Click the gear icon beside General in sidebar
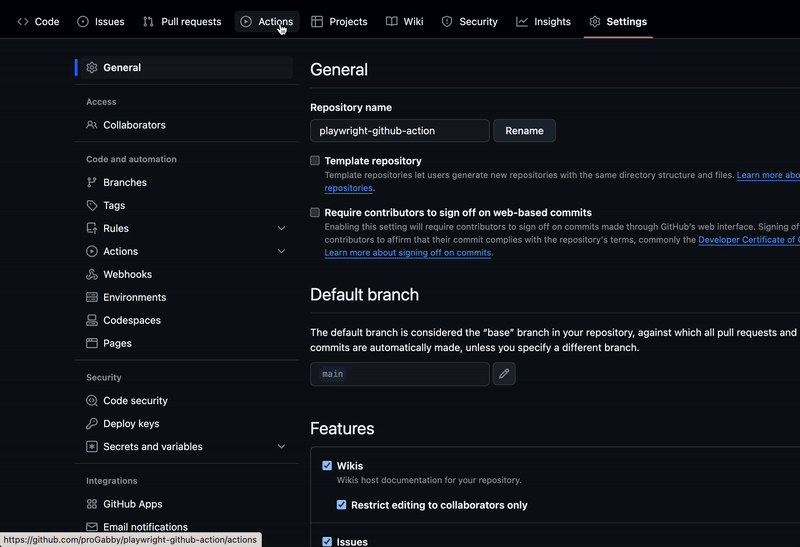Screen dimensions: 800x547 [x=92, y=67]
